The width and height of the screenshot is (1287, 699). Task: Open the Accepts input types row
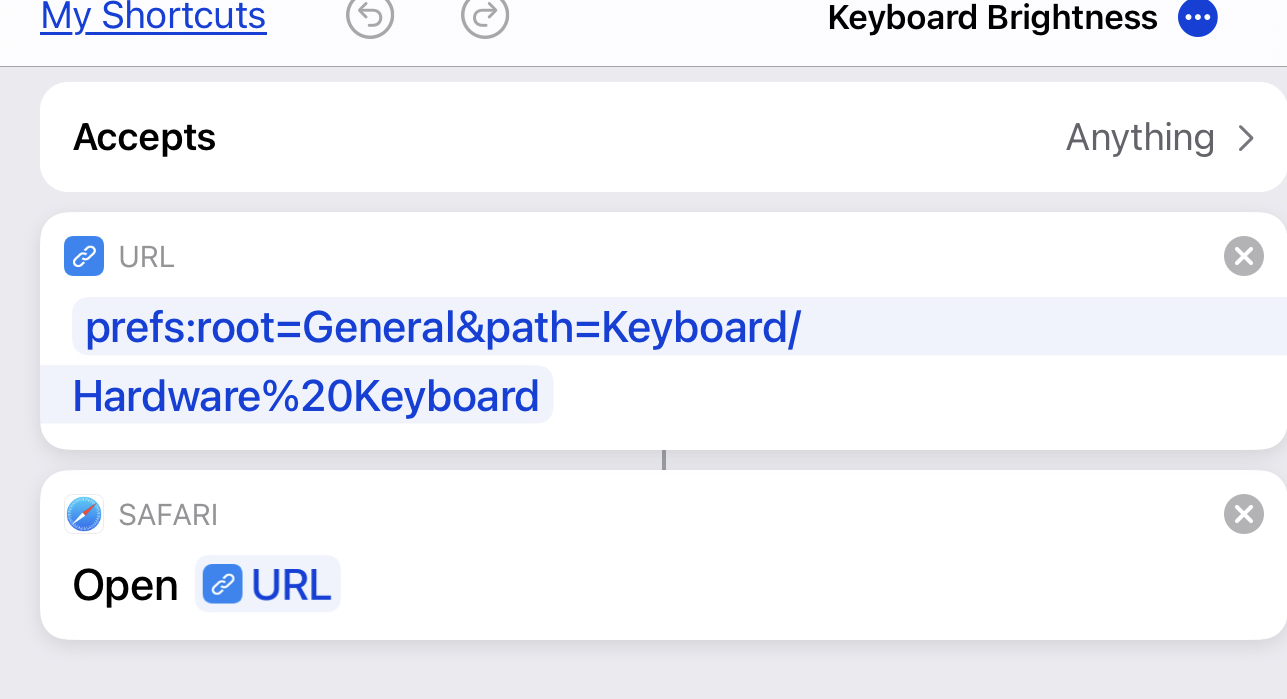tap(663, 137)
